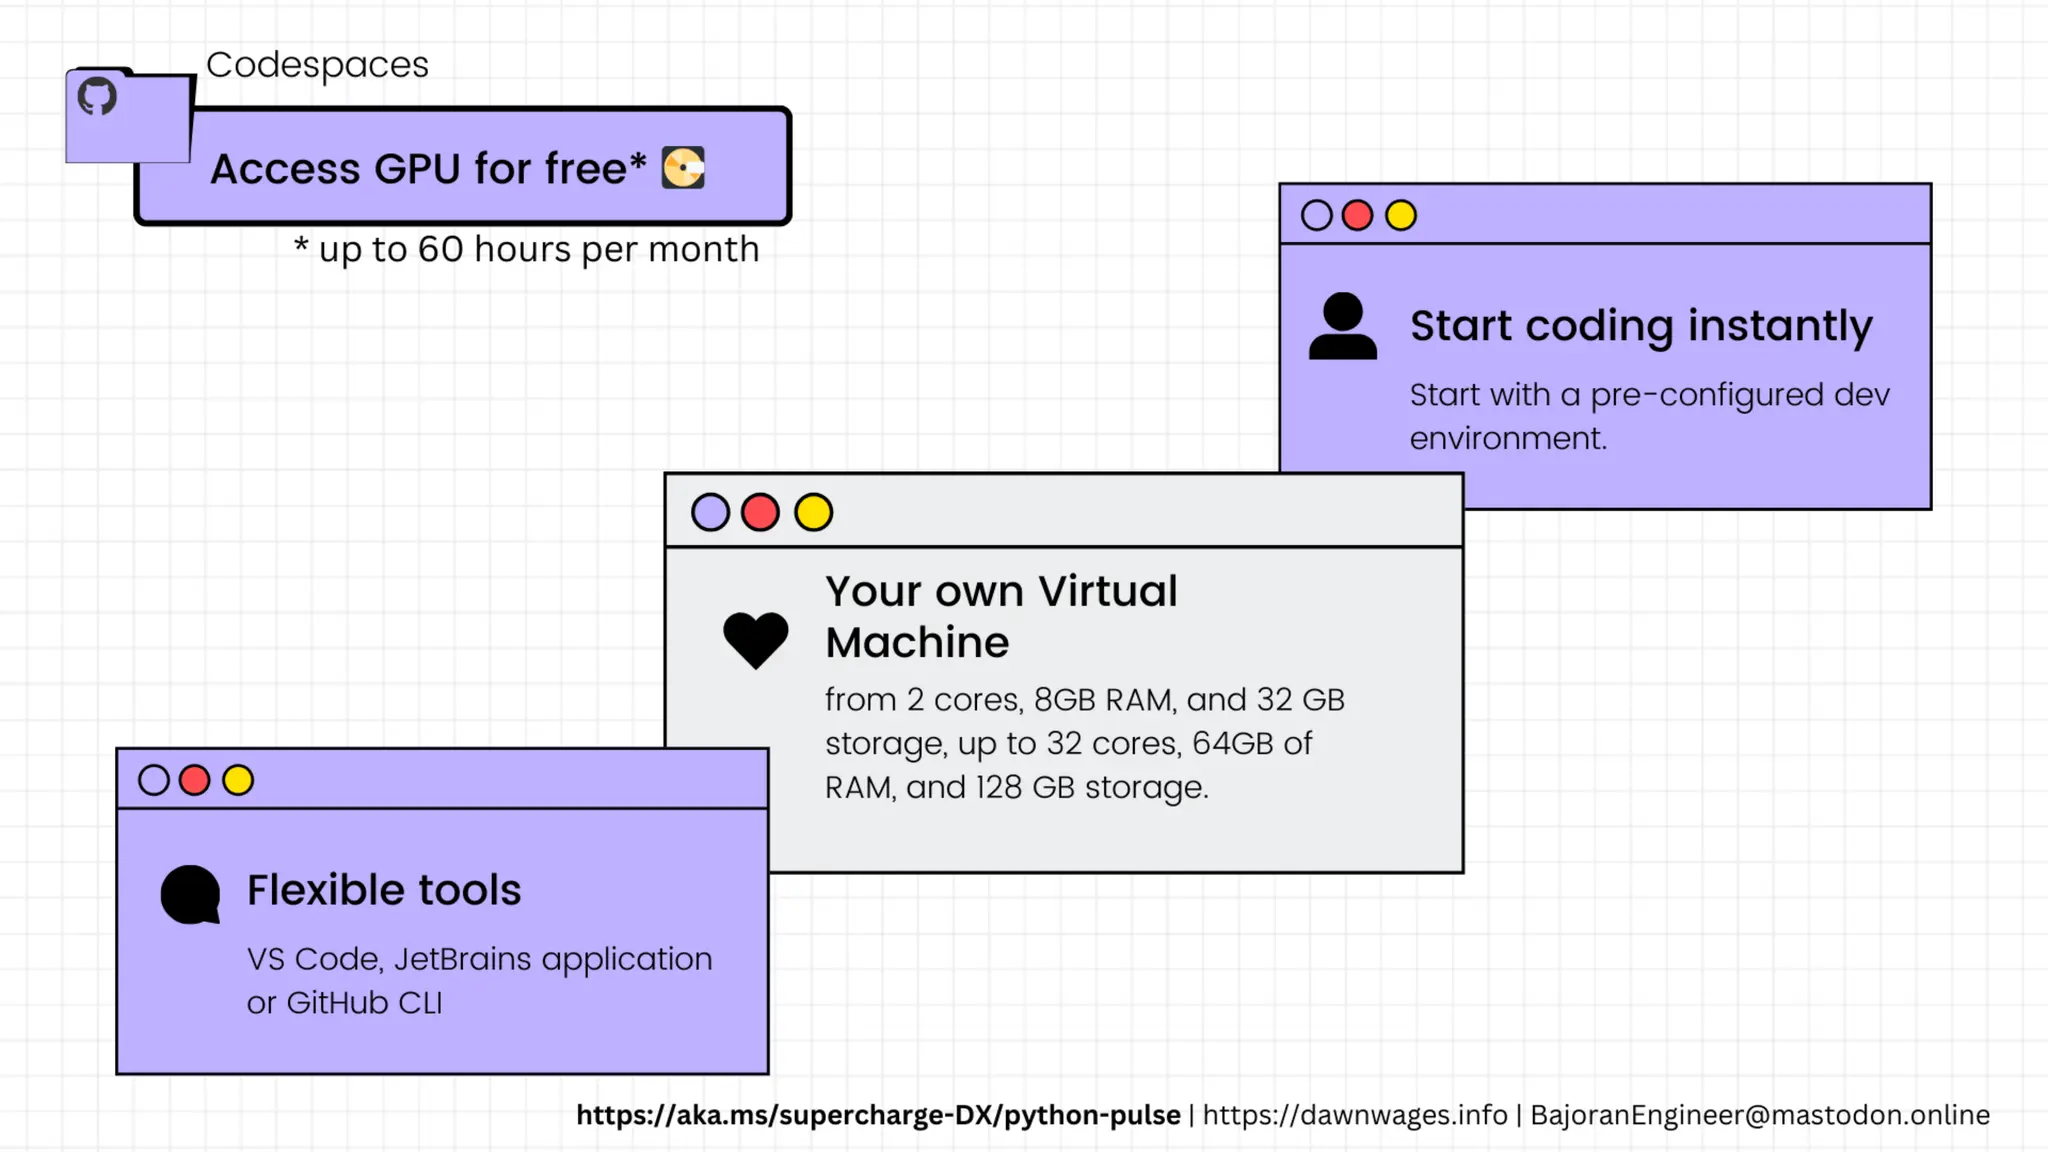
Task: Select the 'Your own Virtual Machine' heading
Action: point(1001,617)
